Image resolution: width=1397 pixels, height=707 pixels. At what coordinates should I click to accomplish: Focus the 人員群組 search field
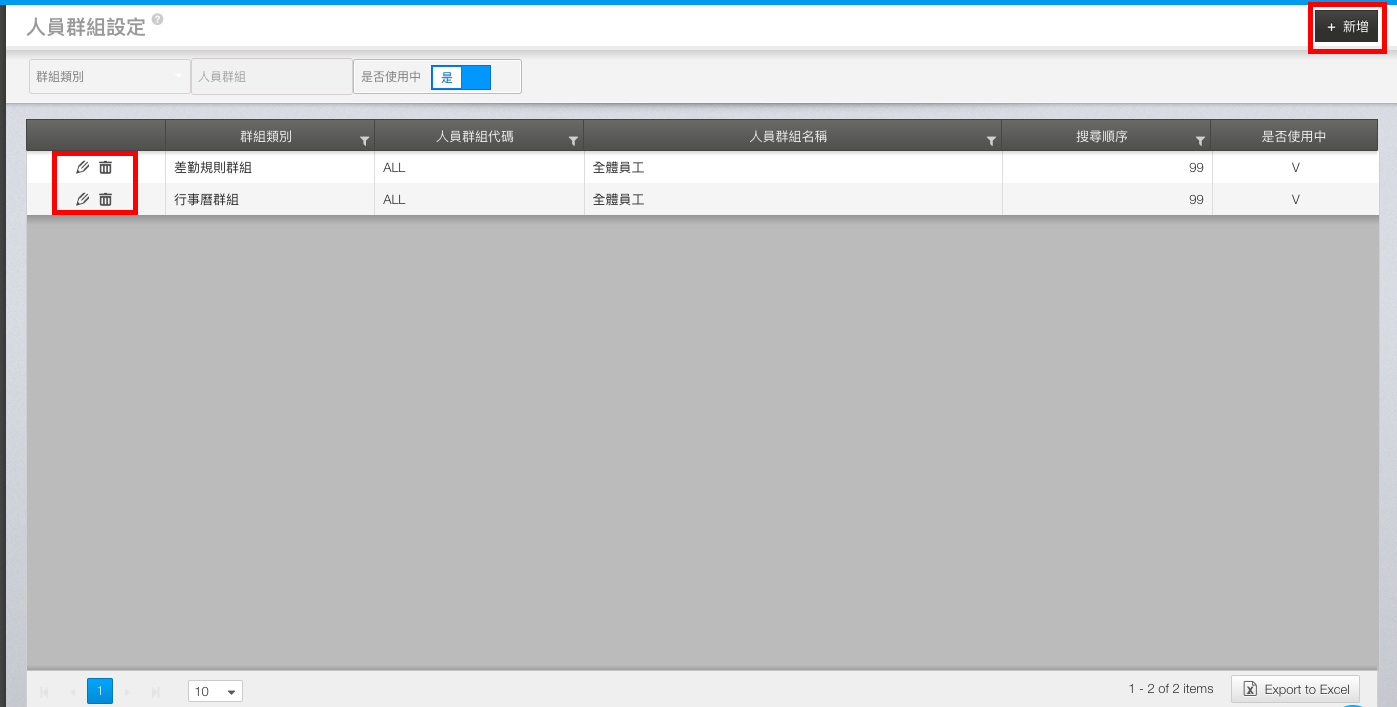[x=271, y=76]
